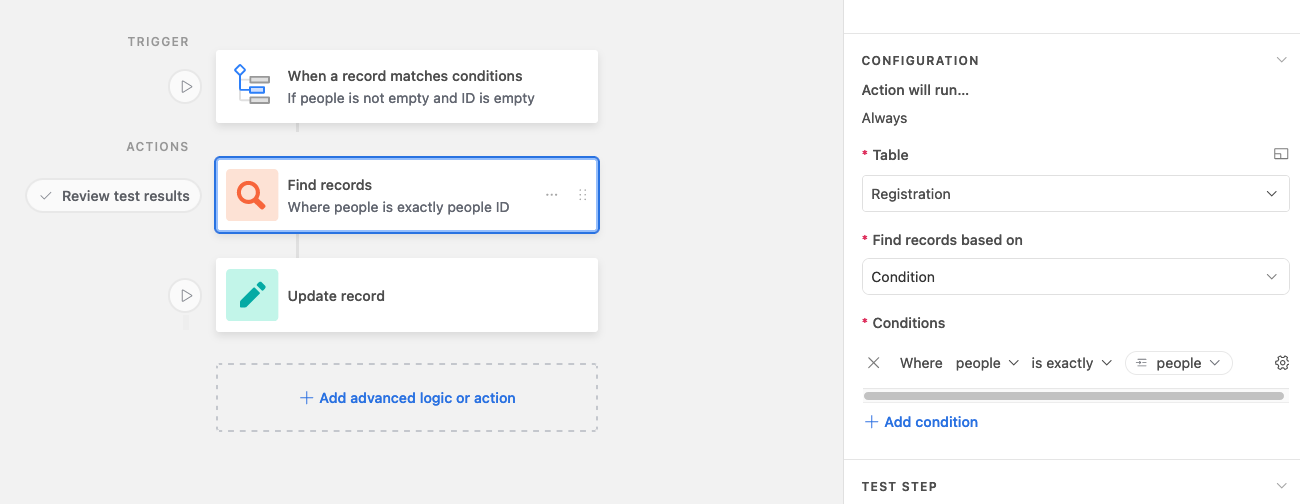Open table view icon beside Table label

pyautogui.click(x=1281, y=154)
